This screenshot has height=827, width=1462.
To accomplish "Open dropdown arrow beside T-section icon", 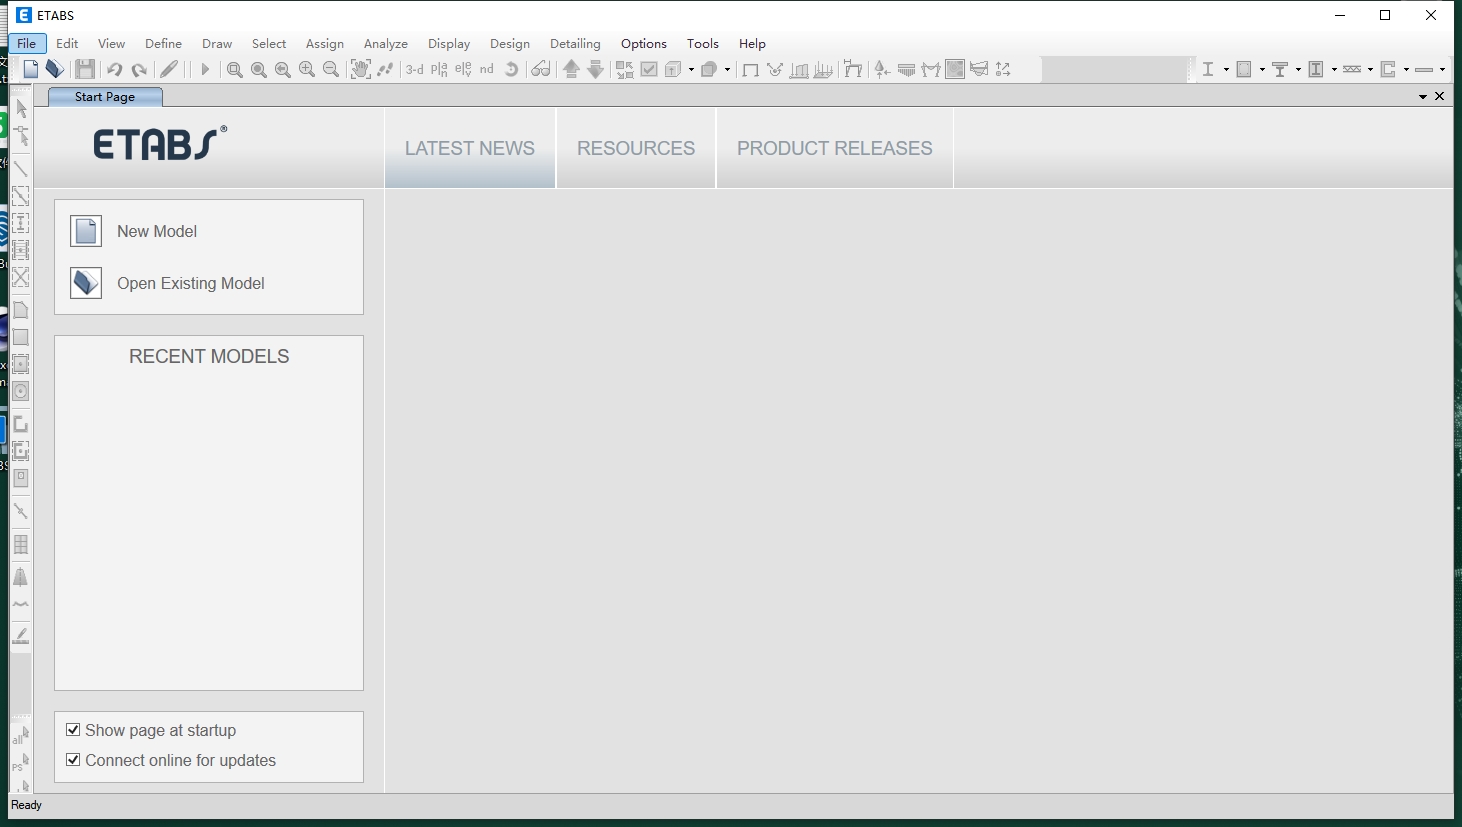I will pos(1298,70).
